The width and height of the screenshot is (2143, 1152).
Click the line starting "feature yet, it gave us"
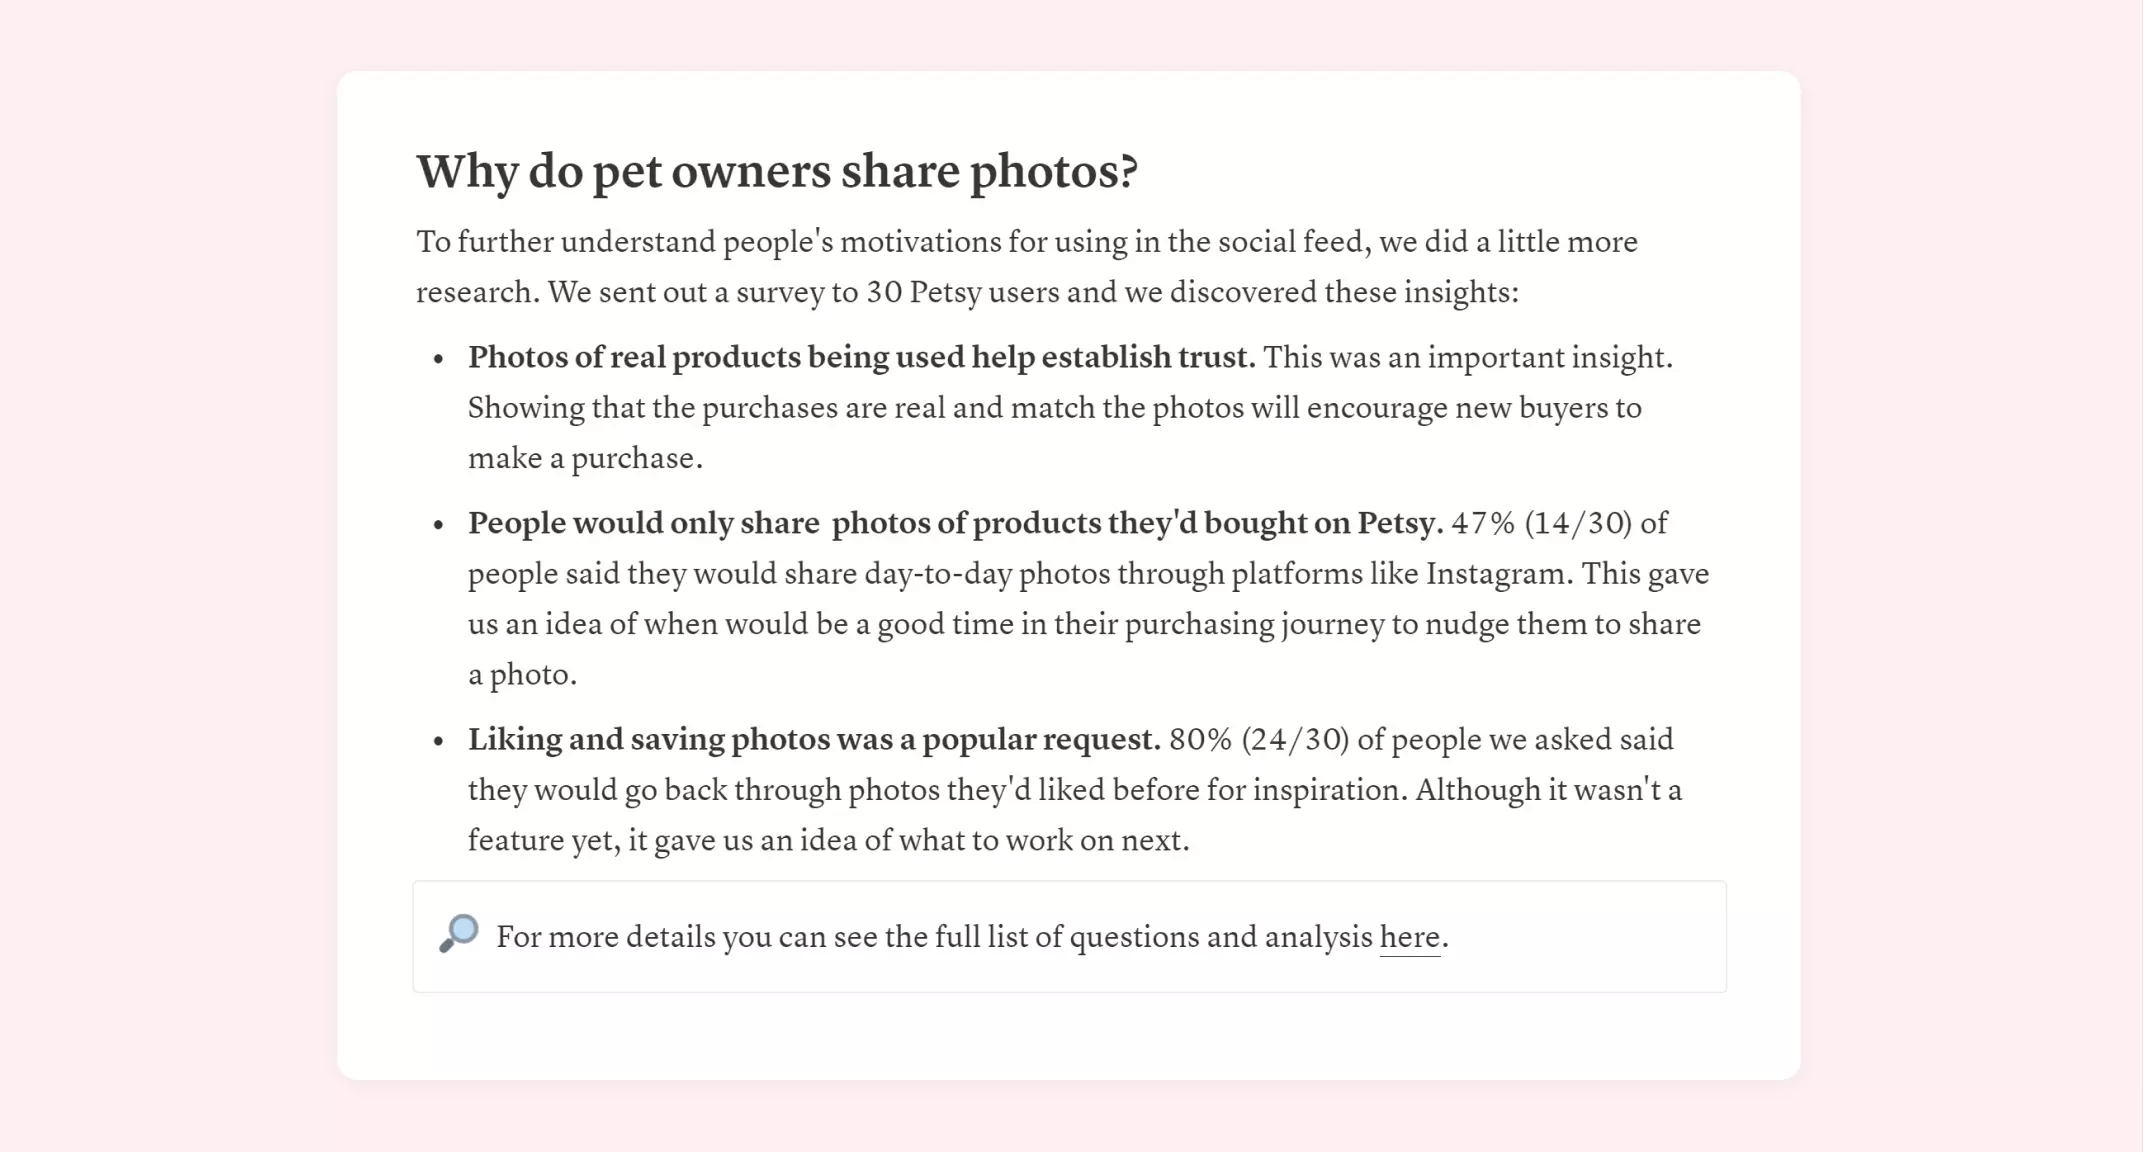(828, 840)
